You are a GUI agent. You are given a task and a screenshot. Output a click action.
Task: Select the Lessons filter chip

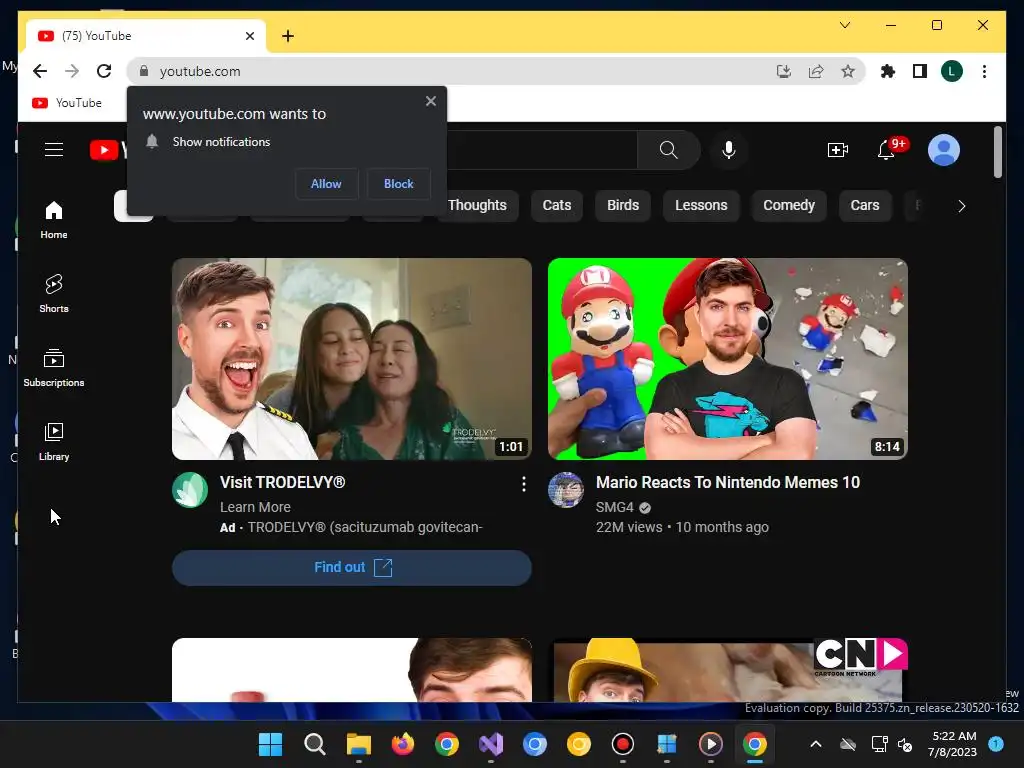pyautogui.click(x=701, y=206)
